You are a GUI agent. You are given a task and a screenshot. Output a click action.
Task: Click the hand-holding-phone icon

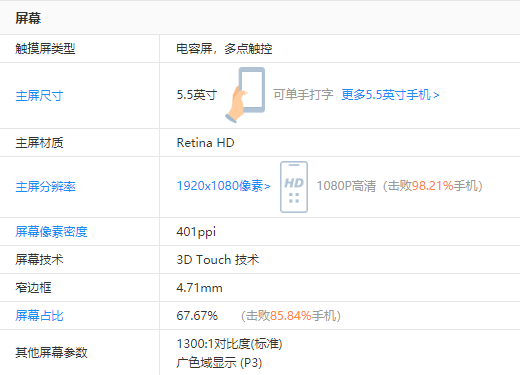(245, 95)
